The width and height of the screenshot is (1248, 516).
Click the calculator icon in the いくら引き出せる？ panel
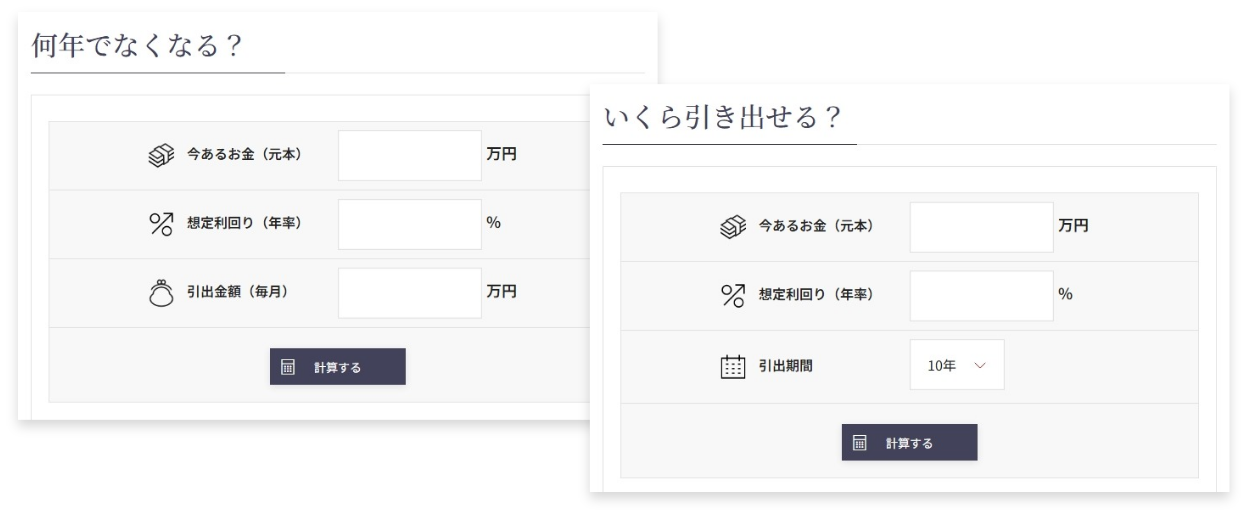pos(860,443)
